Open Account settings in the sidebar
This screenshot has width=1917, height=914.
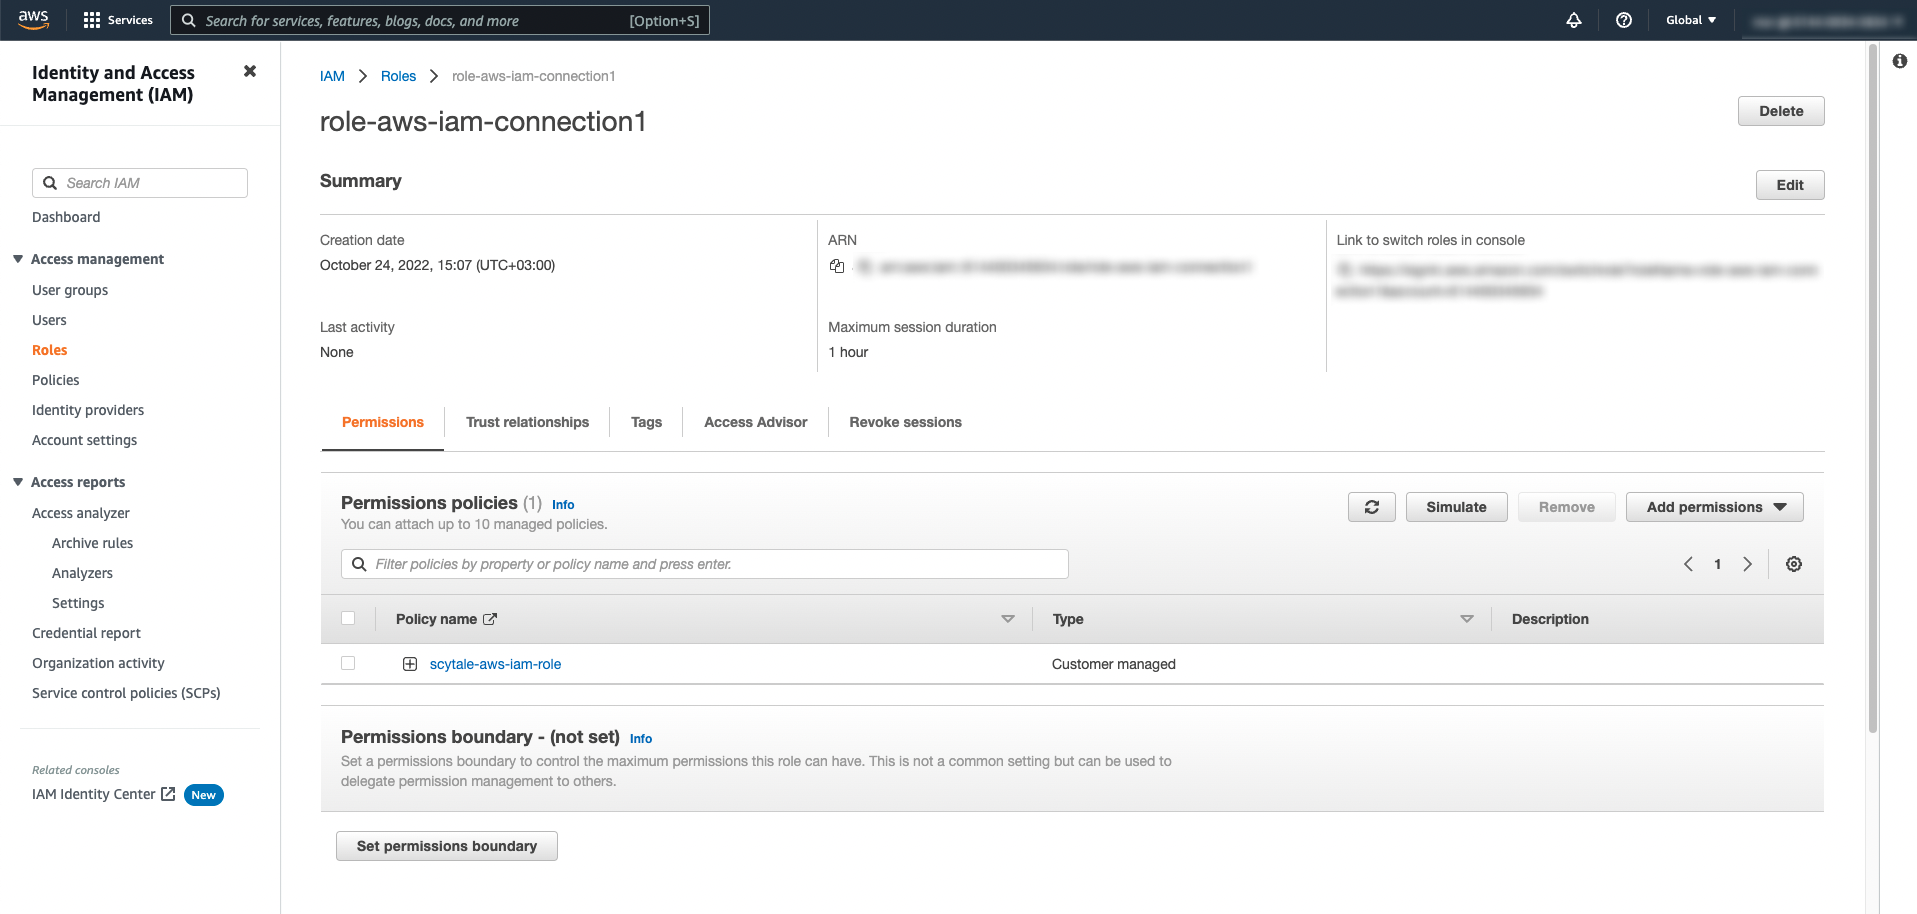(x=85, y=440)
